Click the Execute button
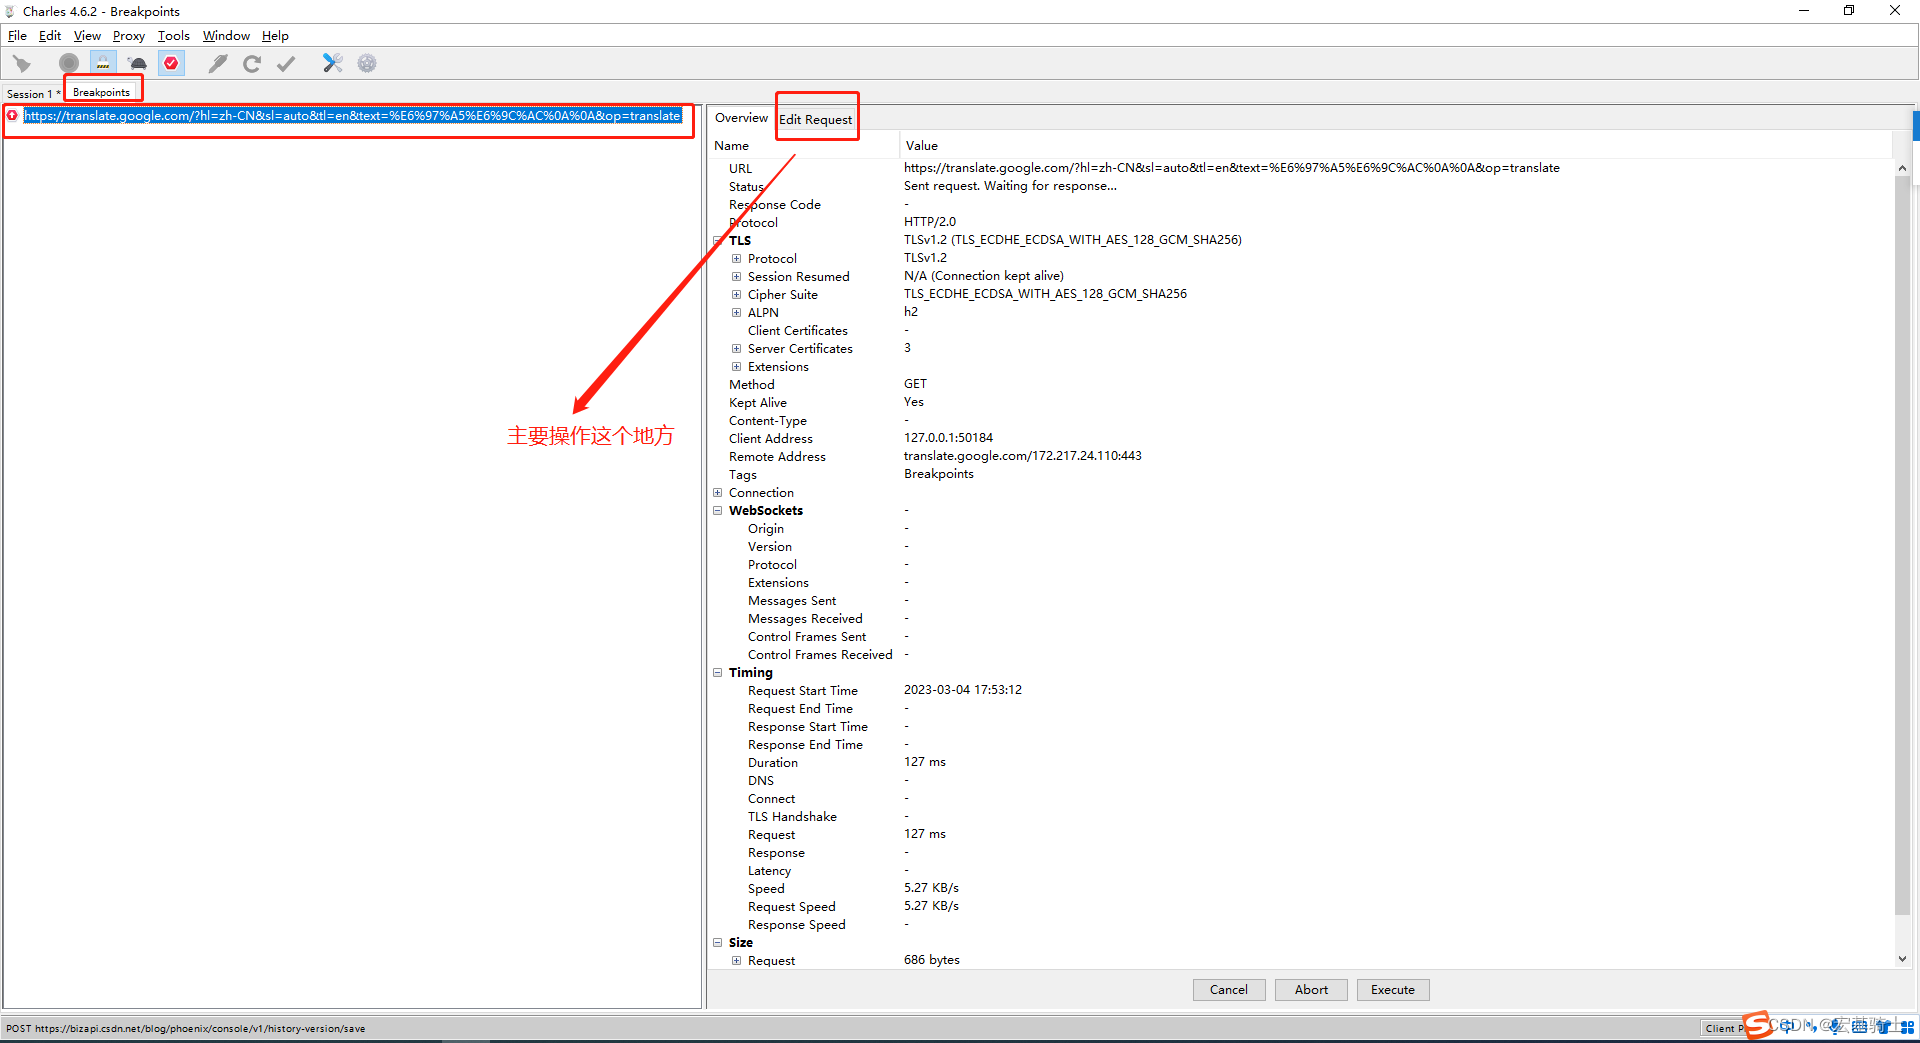The width and height of the screenshot is (1920, 1043). pyautogui.click(x=1393, y=990)
